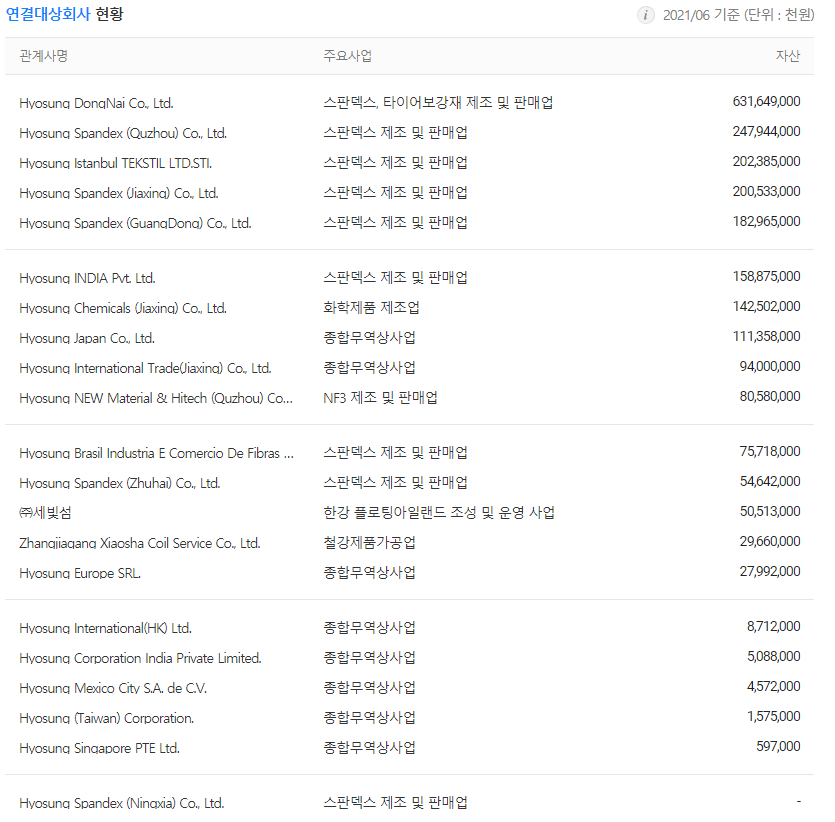
Task: Click asset value 247,944,000
Action: tap(766, 131)
